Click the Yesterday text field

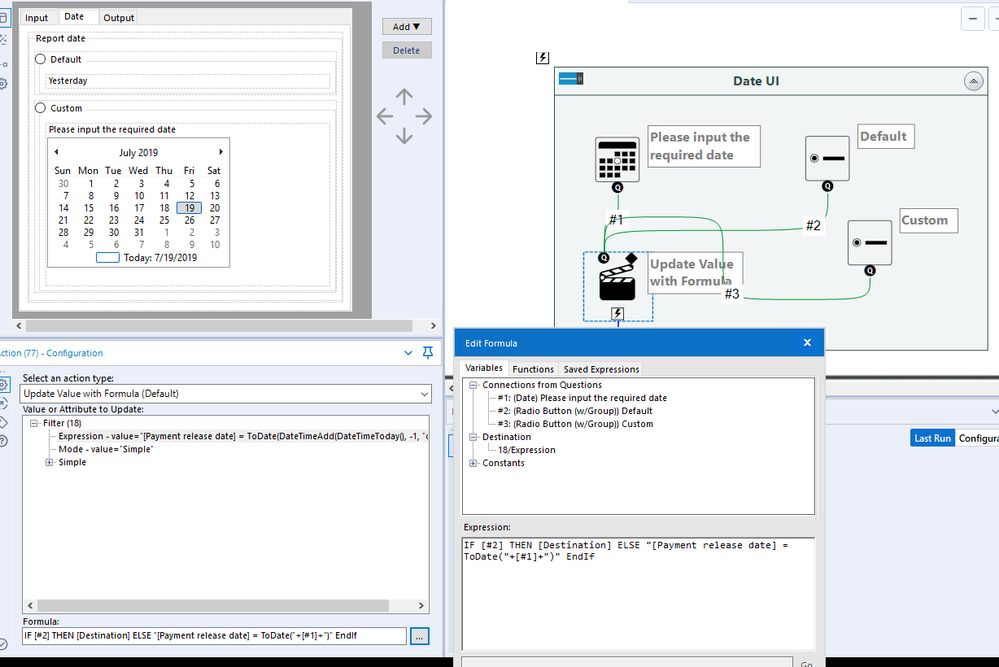[187, 81]
